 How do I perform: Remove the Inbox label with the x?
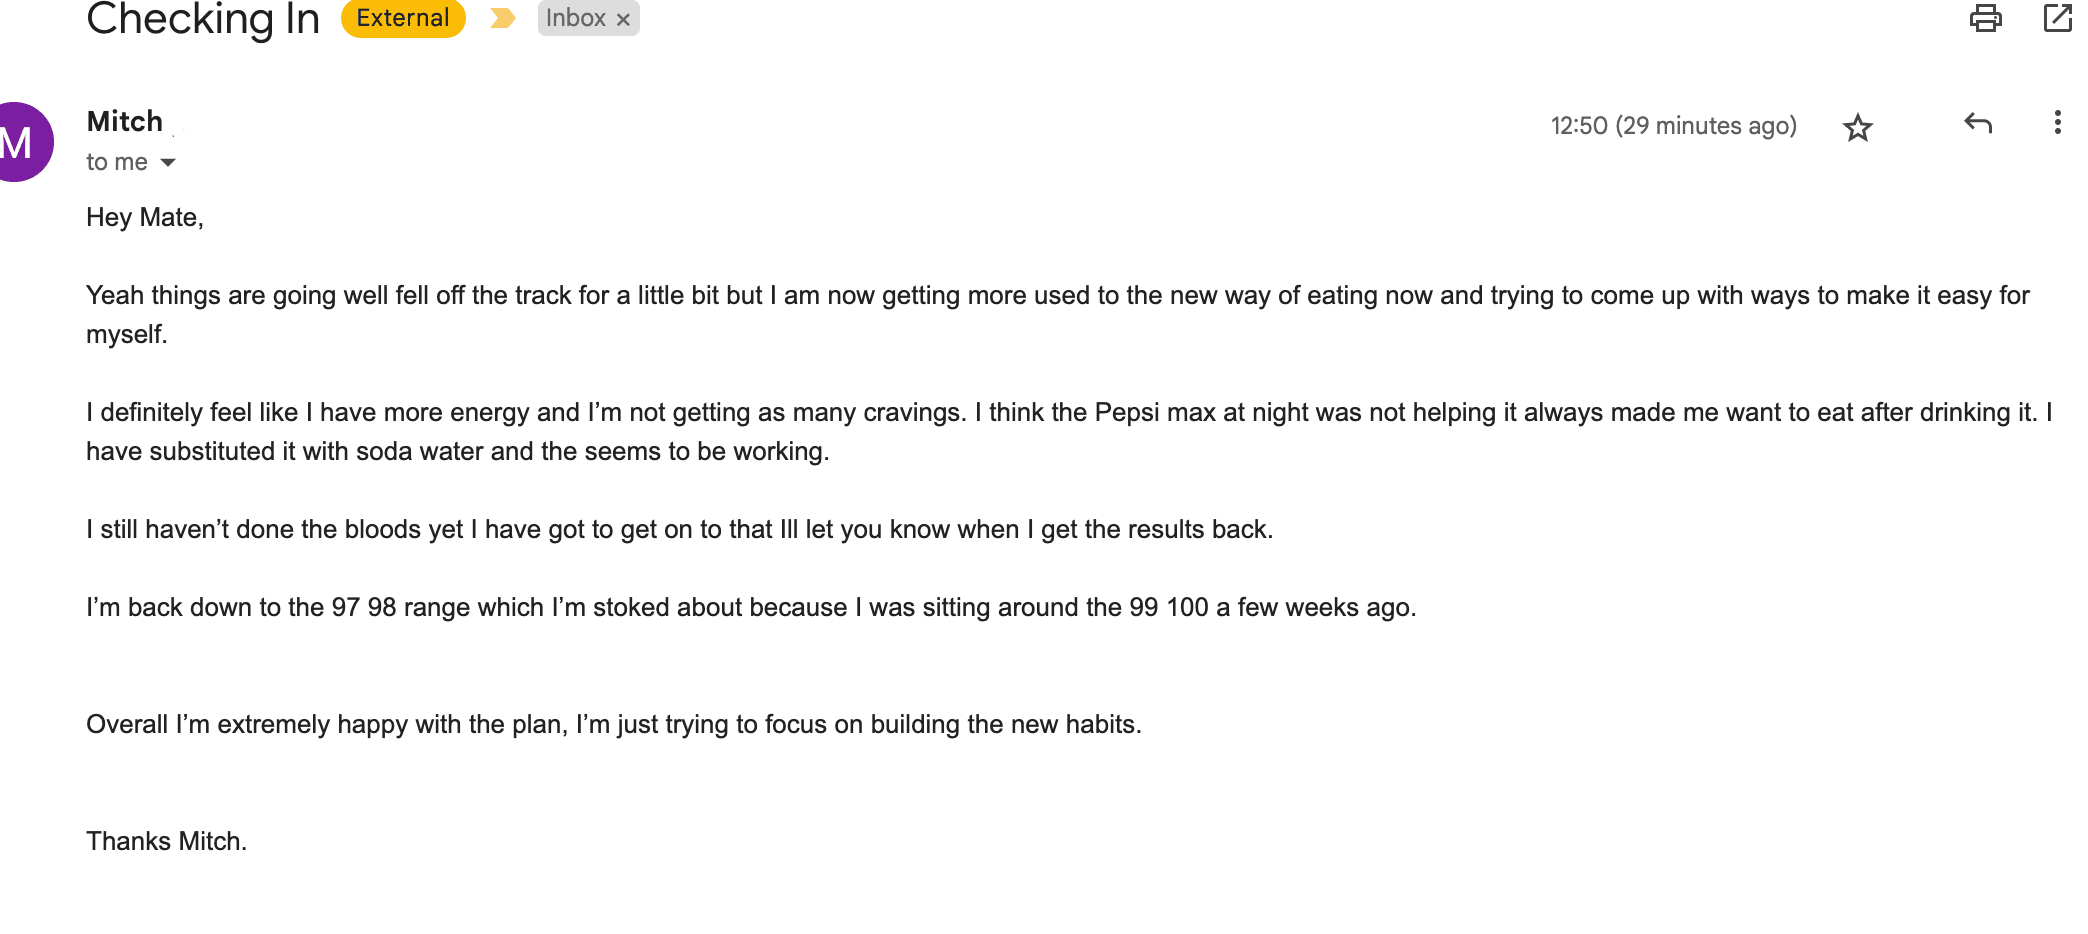(x=623, y=19)
